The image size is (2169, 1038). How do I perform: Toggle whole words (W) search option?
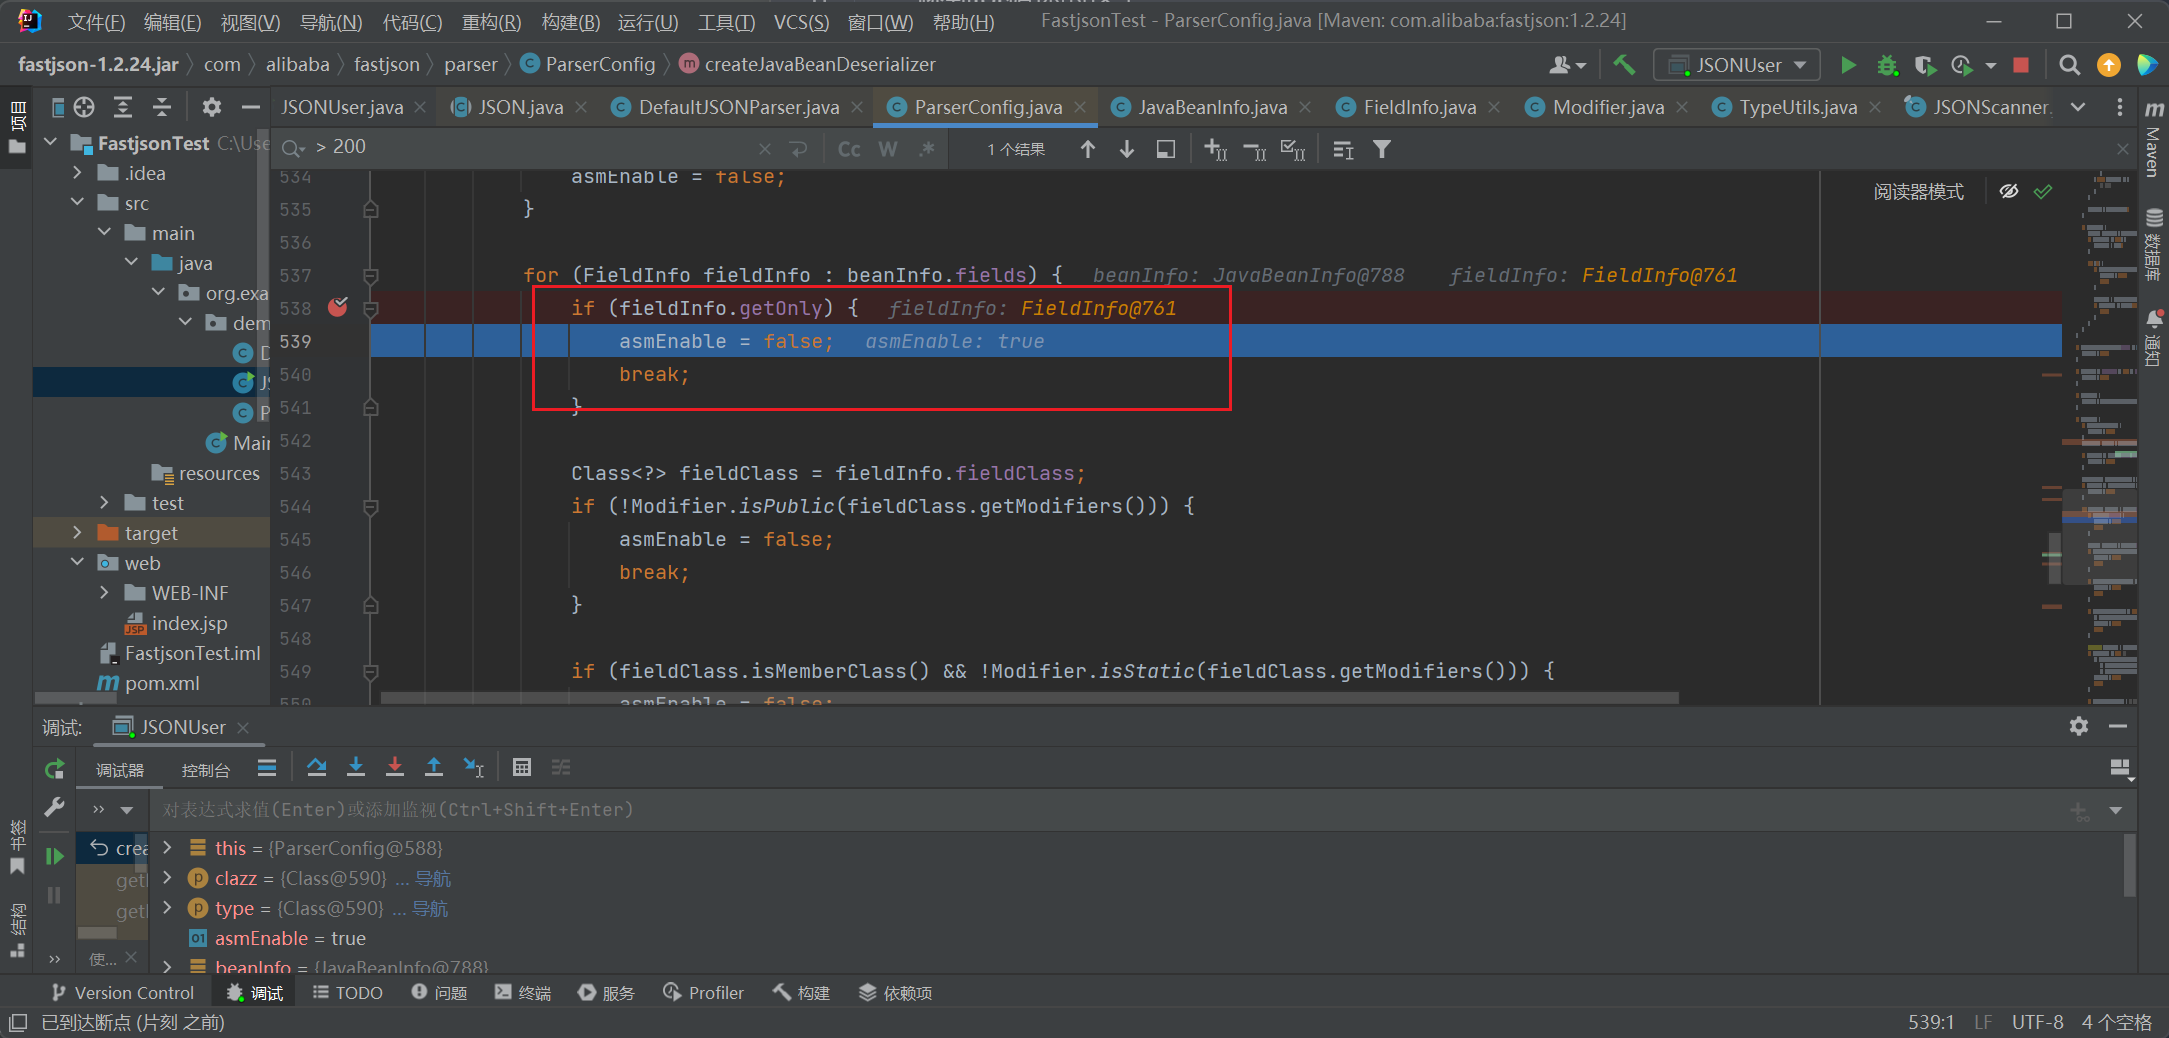pyautogui.click(x=888, y=149)
